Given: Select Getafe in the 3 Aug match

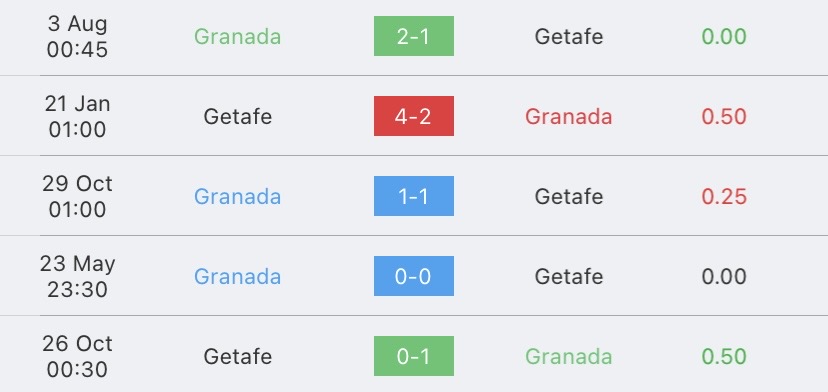Looking at the screenshot, I should 569,36.
